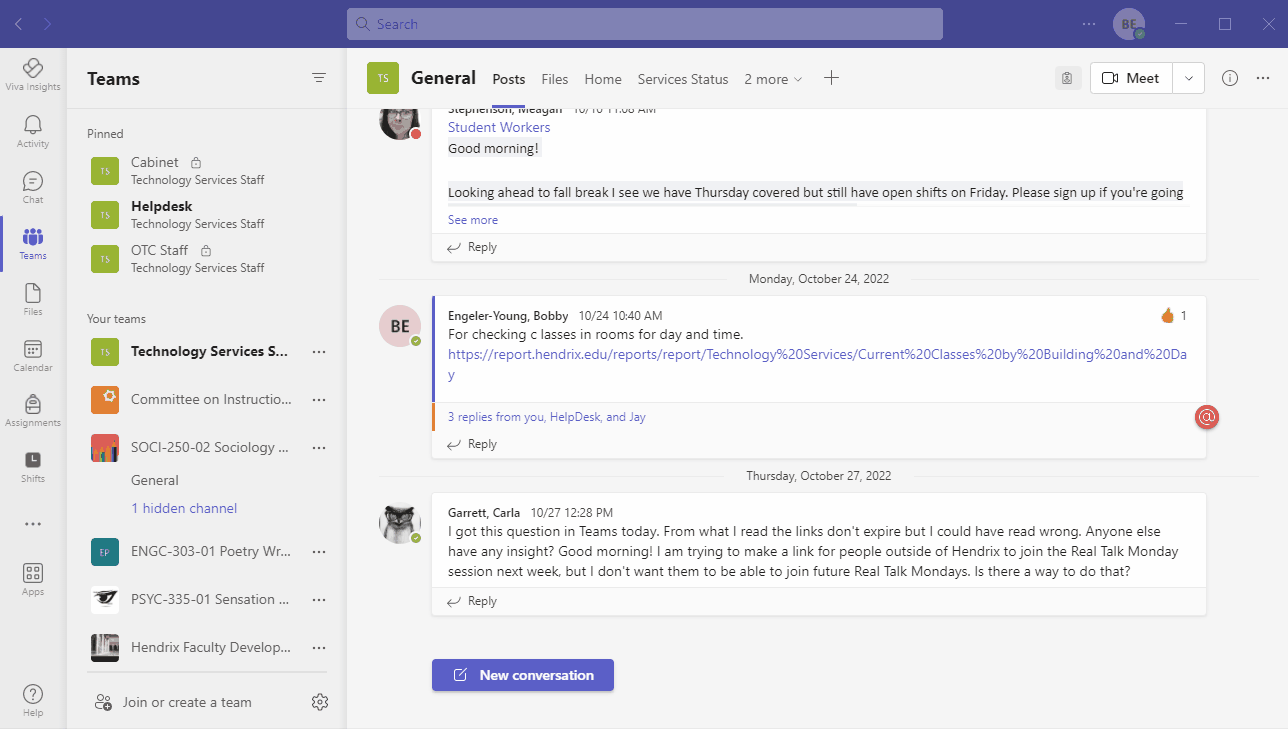Show more apps ellipsis in the rail
This screenshot has width=1288, height=729.
(x=33, y=524)
